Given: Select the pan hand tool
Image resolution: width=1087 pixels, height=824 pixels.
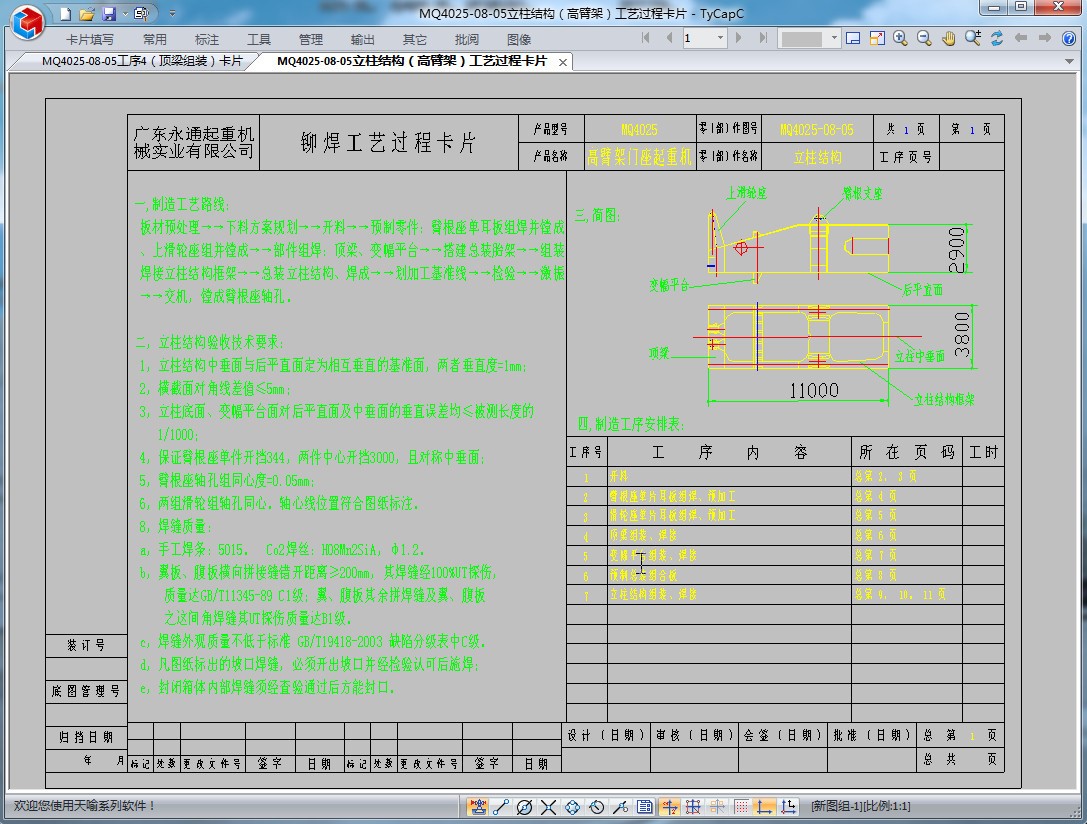Looking at the screenshot, I should pos(948,38).
